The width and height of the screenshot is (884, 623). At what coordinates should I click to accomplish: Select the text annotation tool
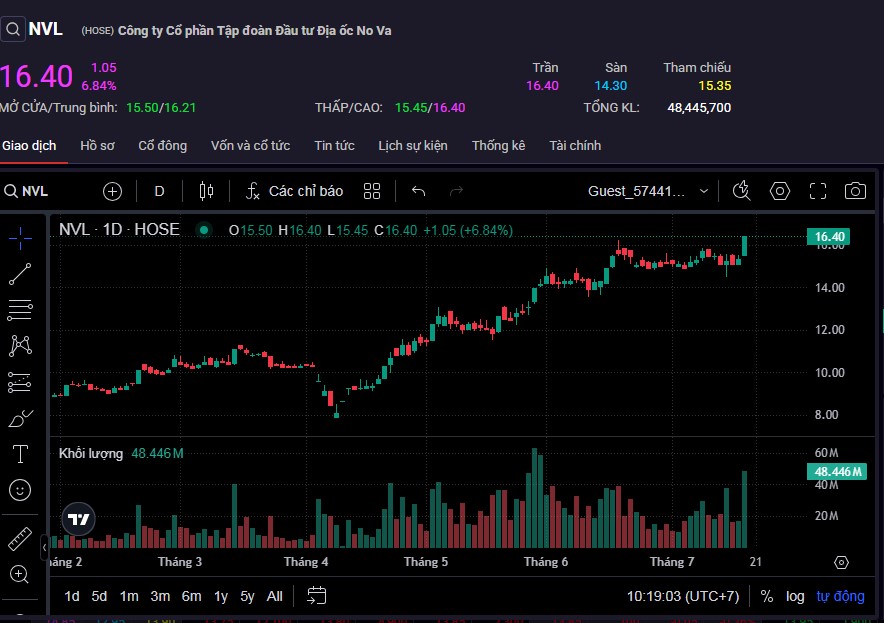(20, 454)
